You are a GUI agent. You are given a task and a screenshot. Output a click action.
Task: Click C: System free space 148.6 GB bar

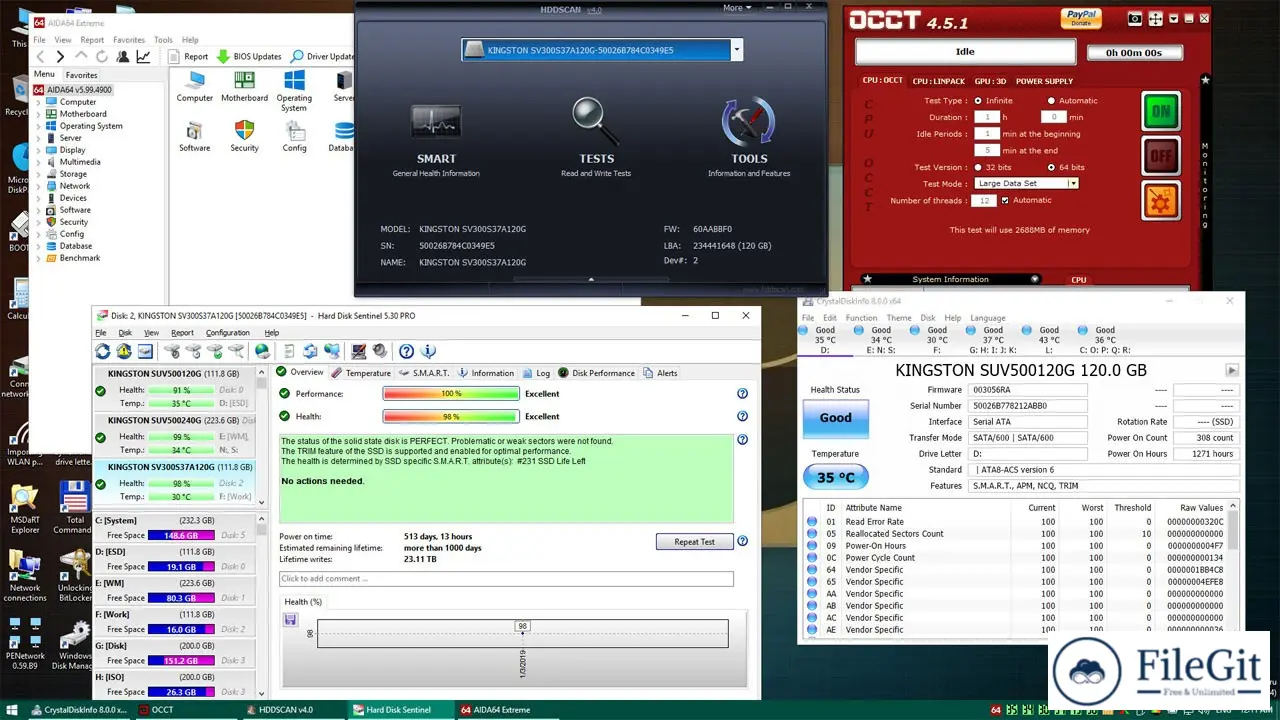click(x=181, y=535)
